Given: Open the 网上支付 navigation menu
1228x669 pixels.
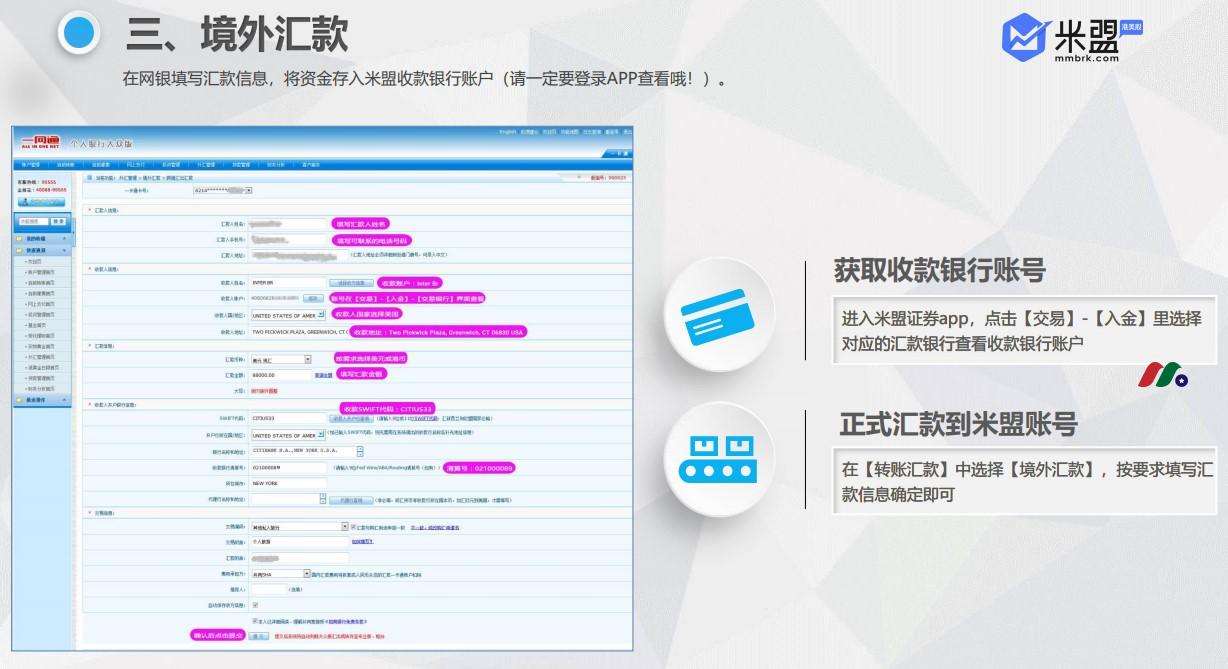Looking at the screenshot, I should coord(135,164).
